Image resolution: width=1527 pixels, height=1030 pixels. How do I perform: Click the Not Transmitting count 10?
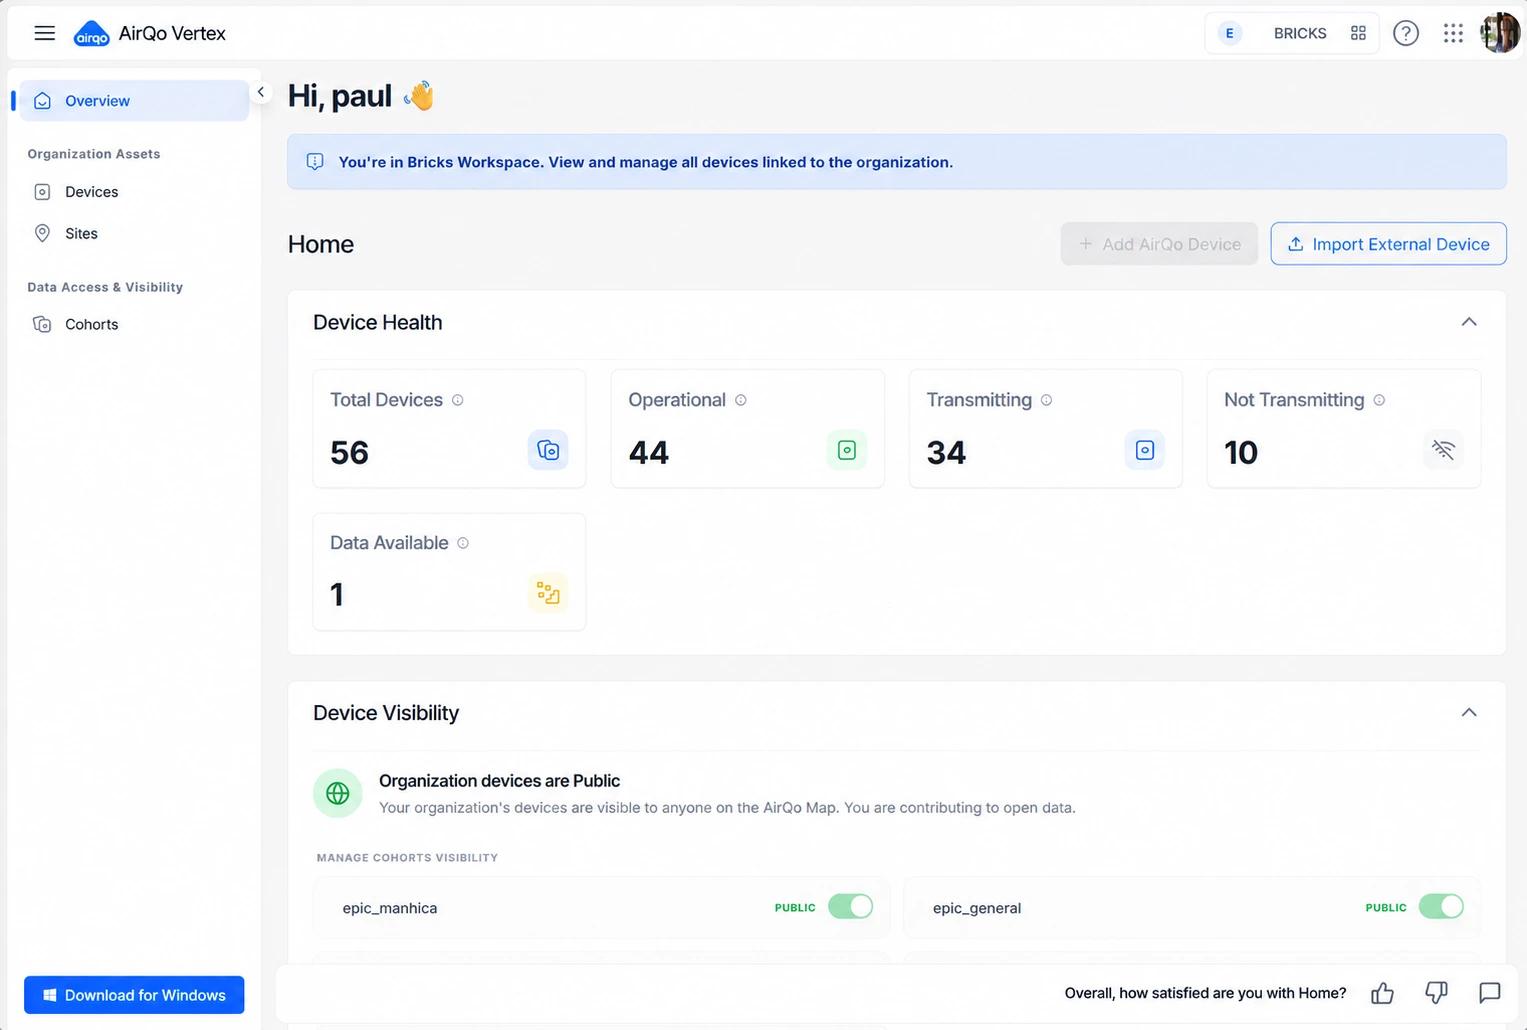[x=1241, y=452]
